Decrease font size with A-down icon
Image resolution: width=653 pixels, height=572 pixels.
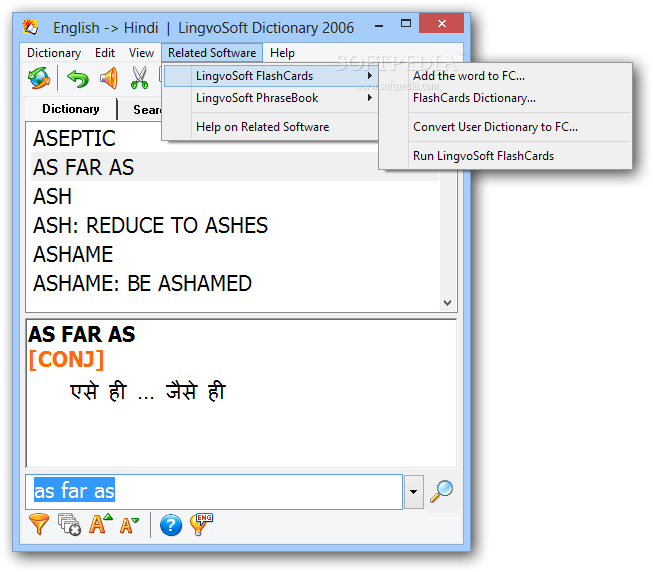click(x=129, y=525)
